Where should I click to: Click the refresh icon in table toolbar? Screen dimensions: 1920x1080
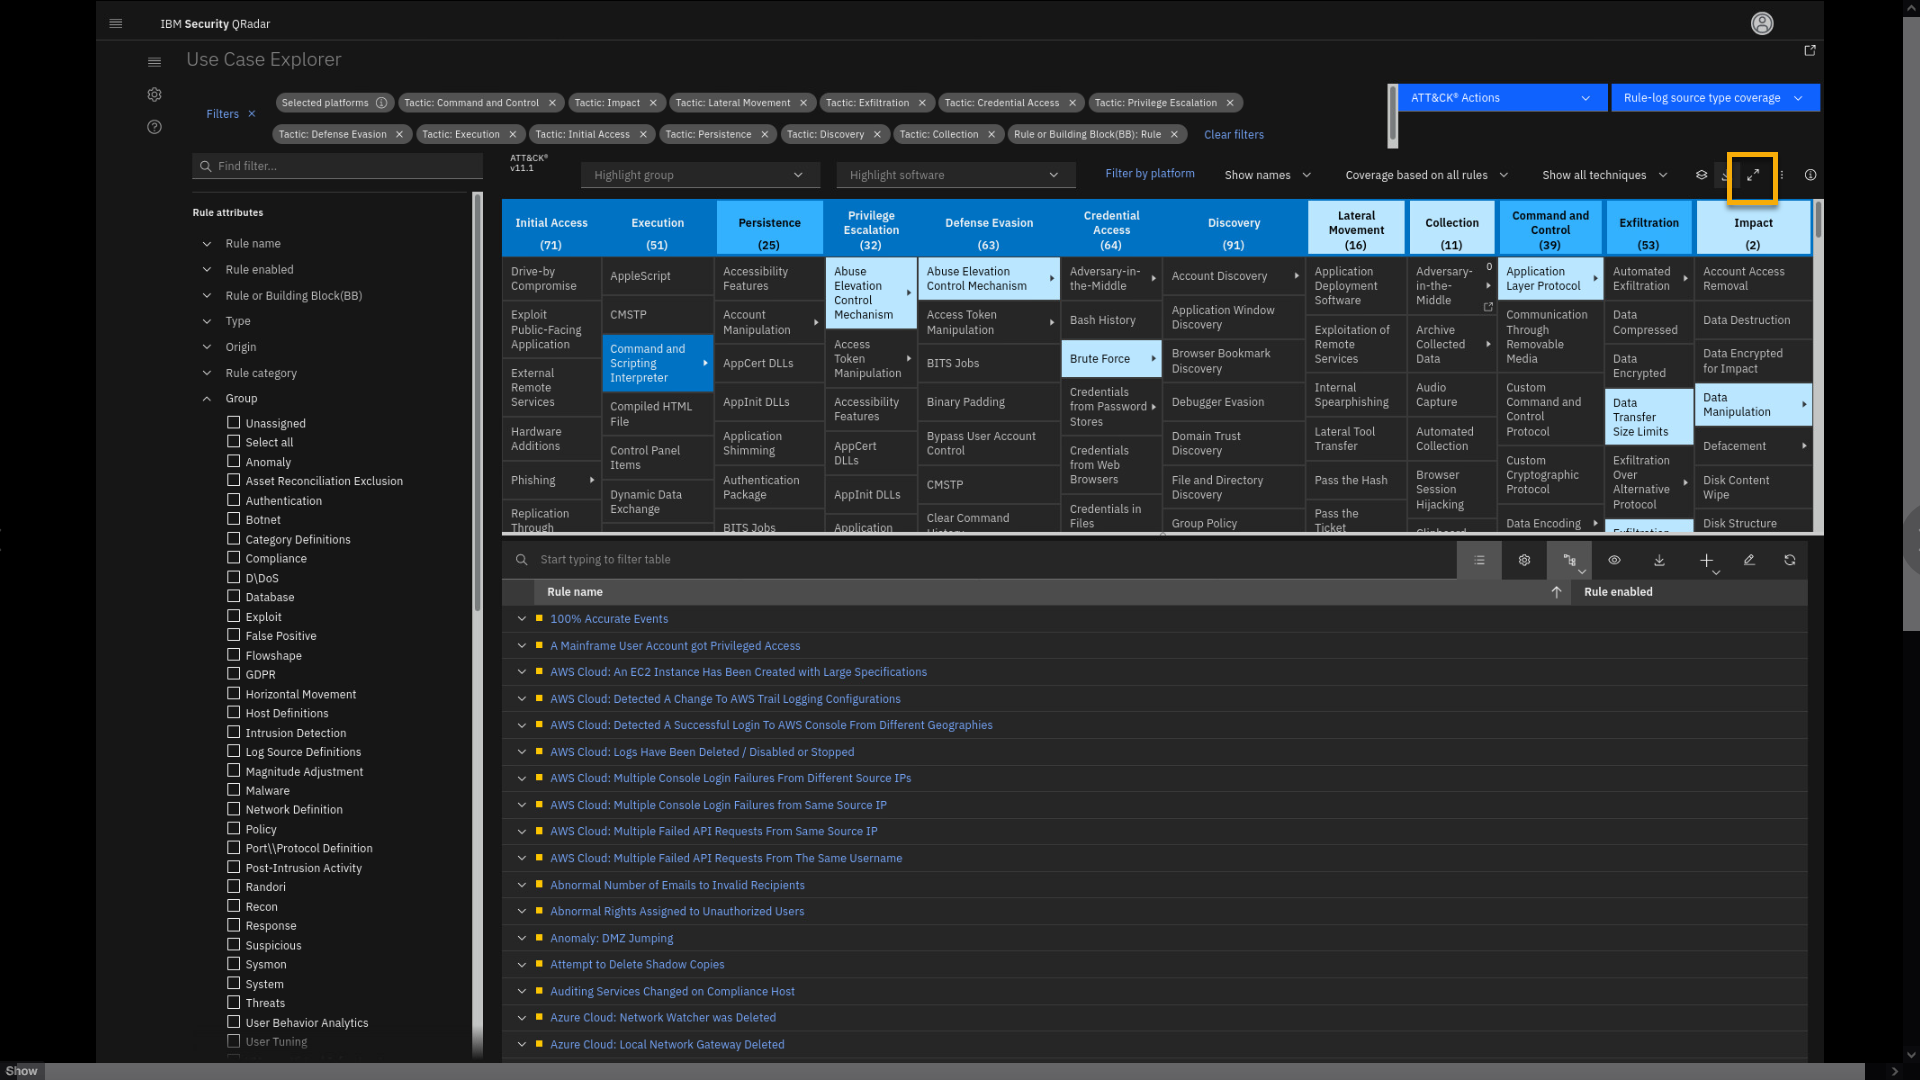[1789, 560]
